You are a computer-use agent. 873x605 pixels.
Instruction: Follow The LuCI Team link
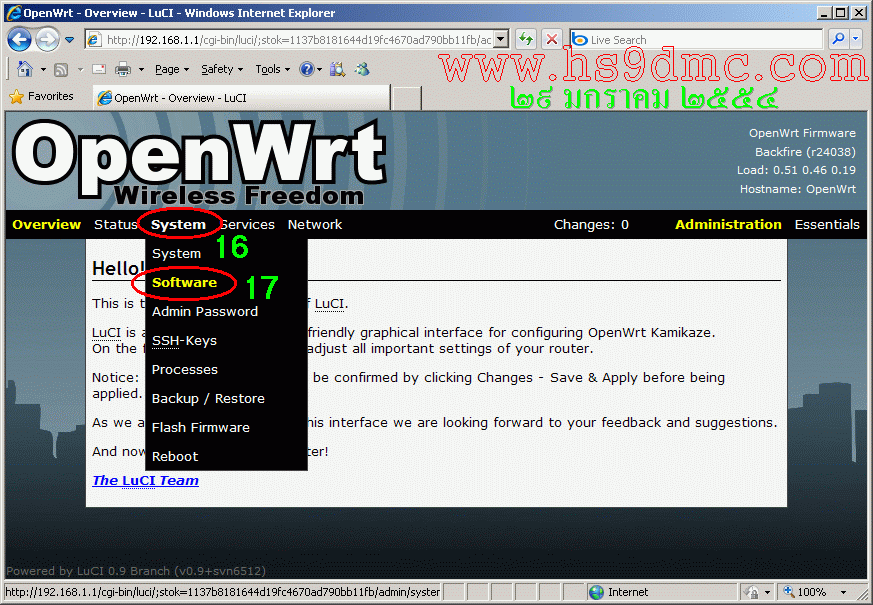145,480
